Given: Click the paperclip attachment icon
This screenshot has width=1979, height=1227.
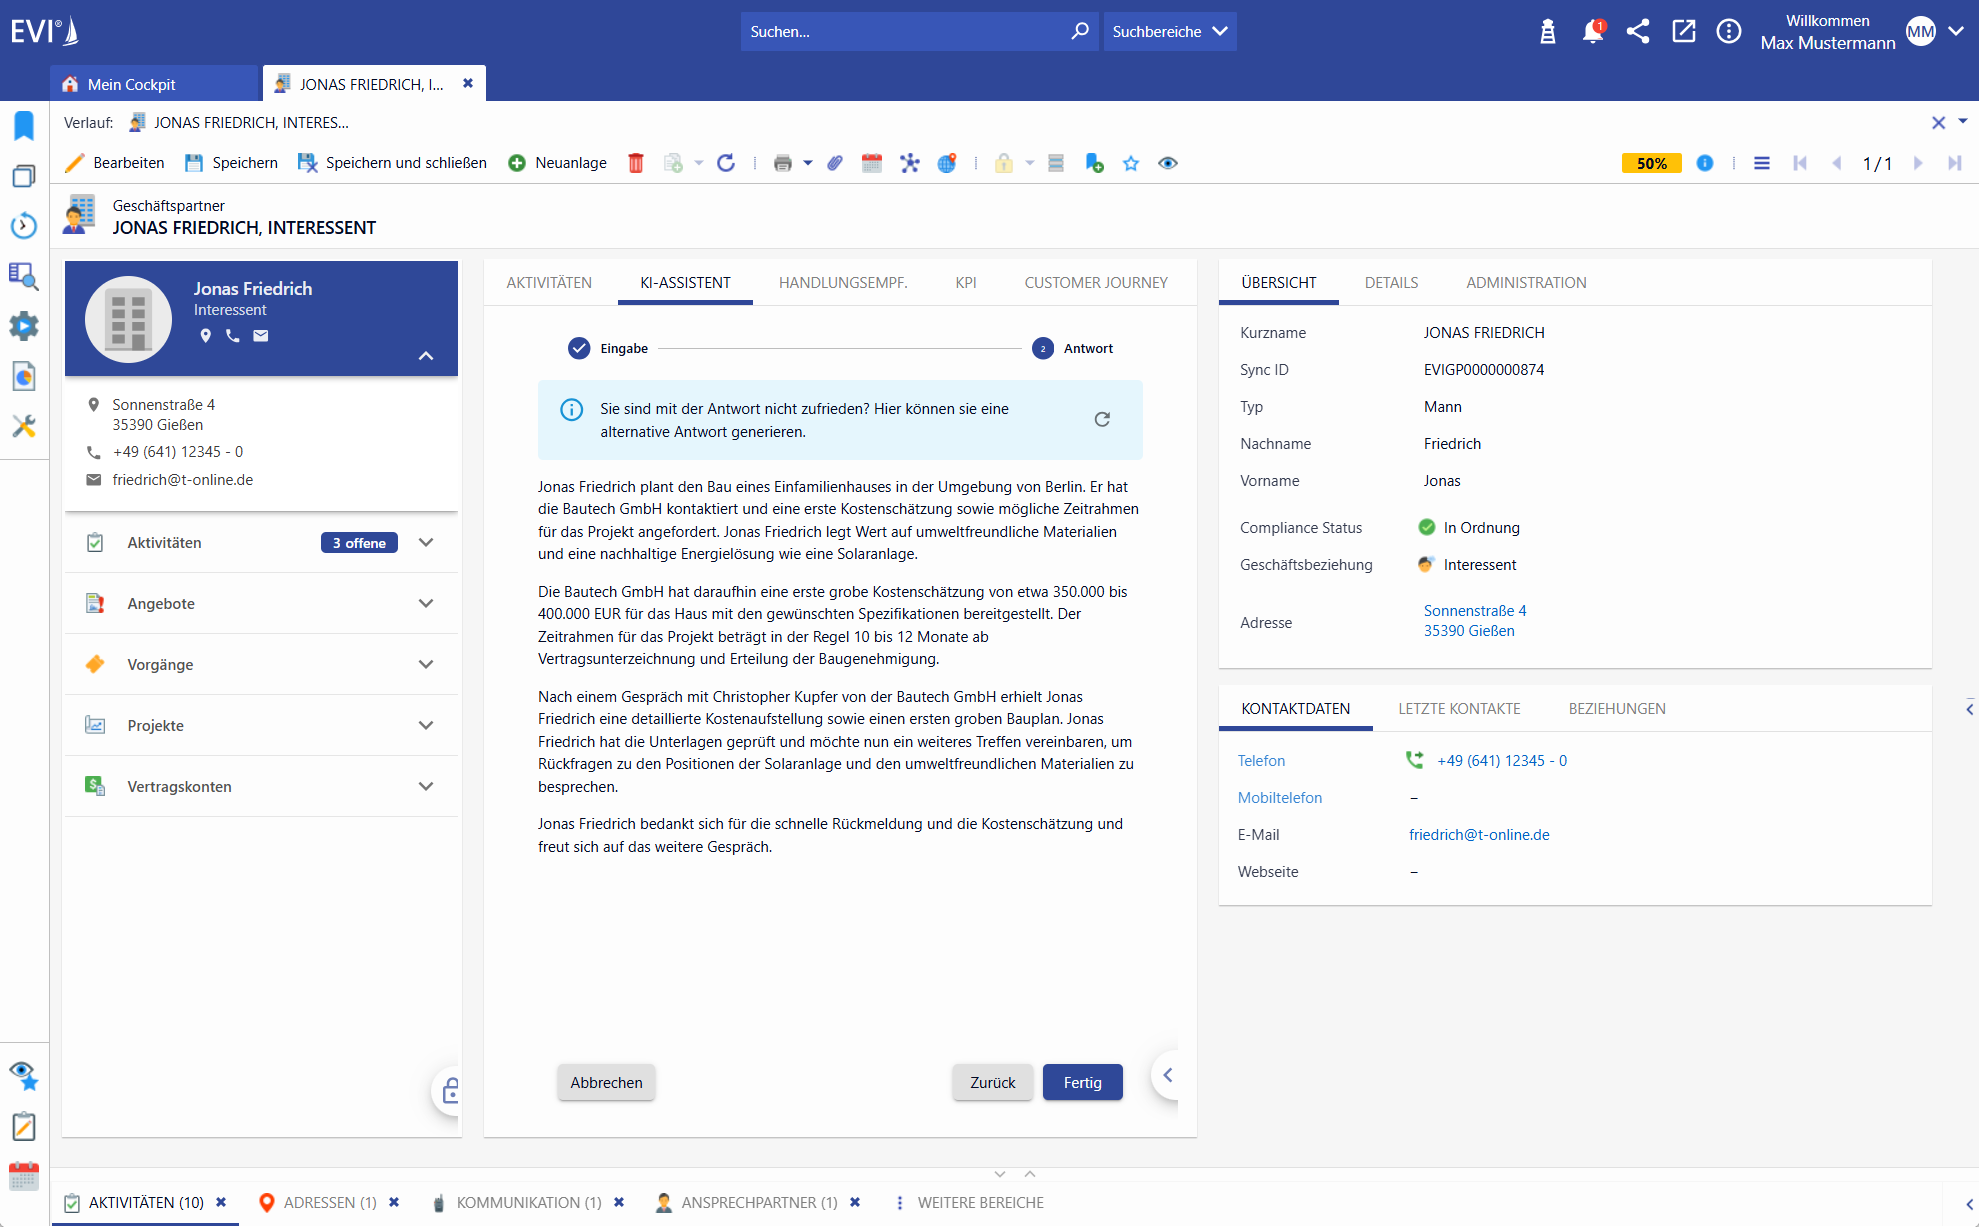Looking at the screenshot, I should 835,163.
